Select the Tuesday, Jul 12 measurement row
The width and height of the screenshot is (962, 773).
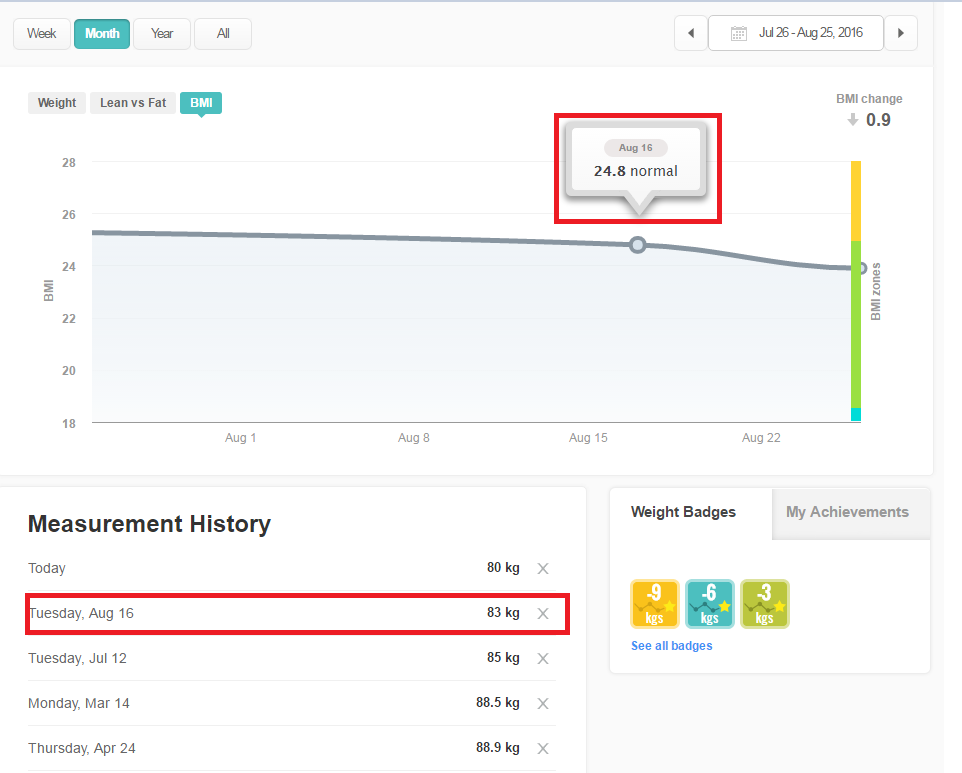tap(291, 659)
